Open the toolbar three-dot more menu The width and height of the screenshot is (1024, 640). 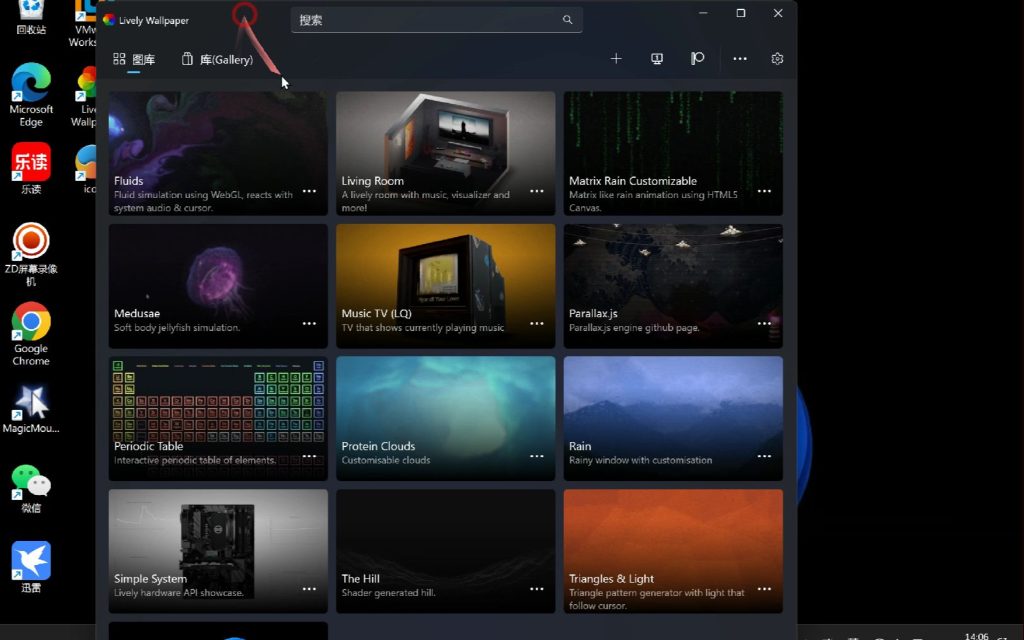740,59
